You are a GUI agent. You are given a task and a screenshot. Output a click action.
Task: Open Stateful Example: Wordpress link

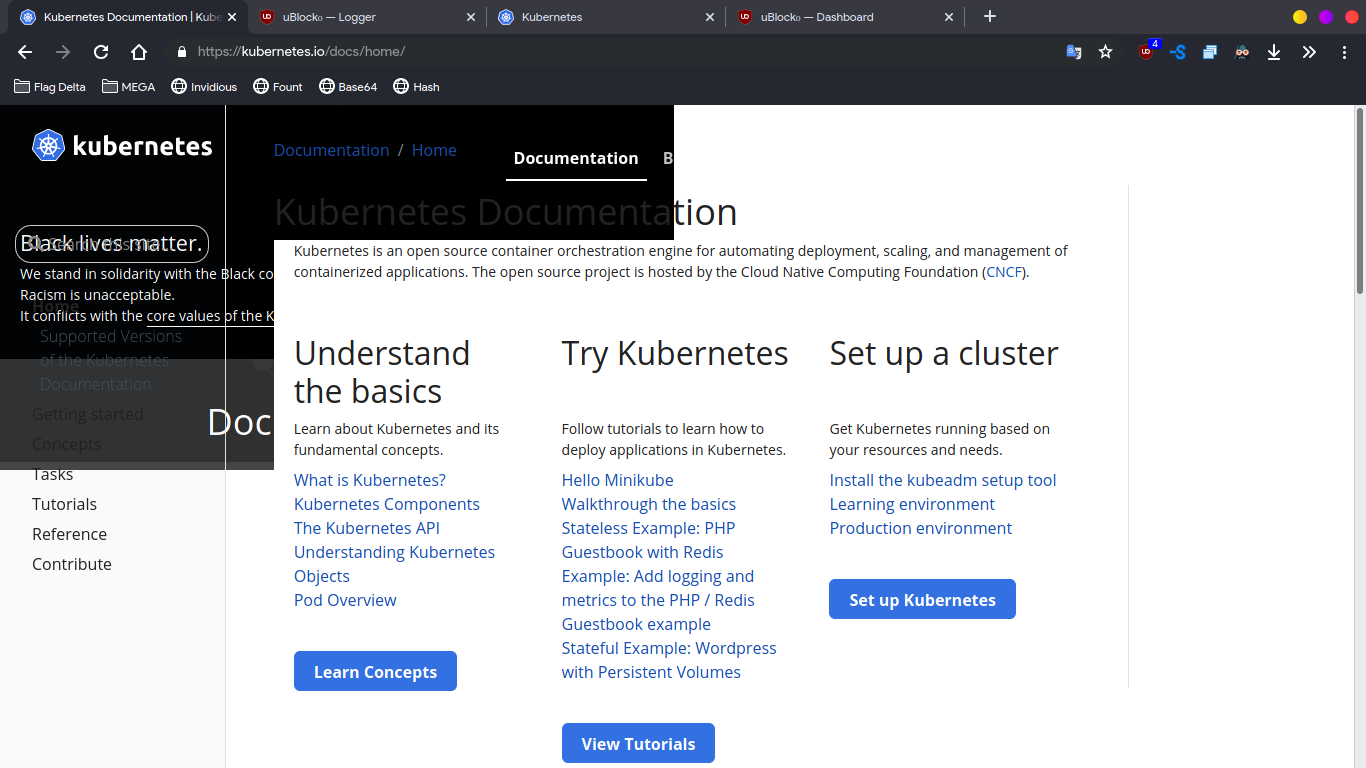click(x=669, y=660)
